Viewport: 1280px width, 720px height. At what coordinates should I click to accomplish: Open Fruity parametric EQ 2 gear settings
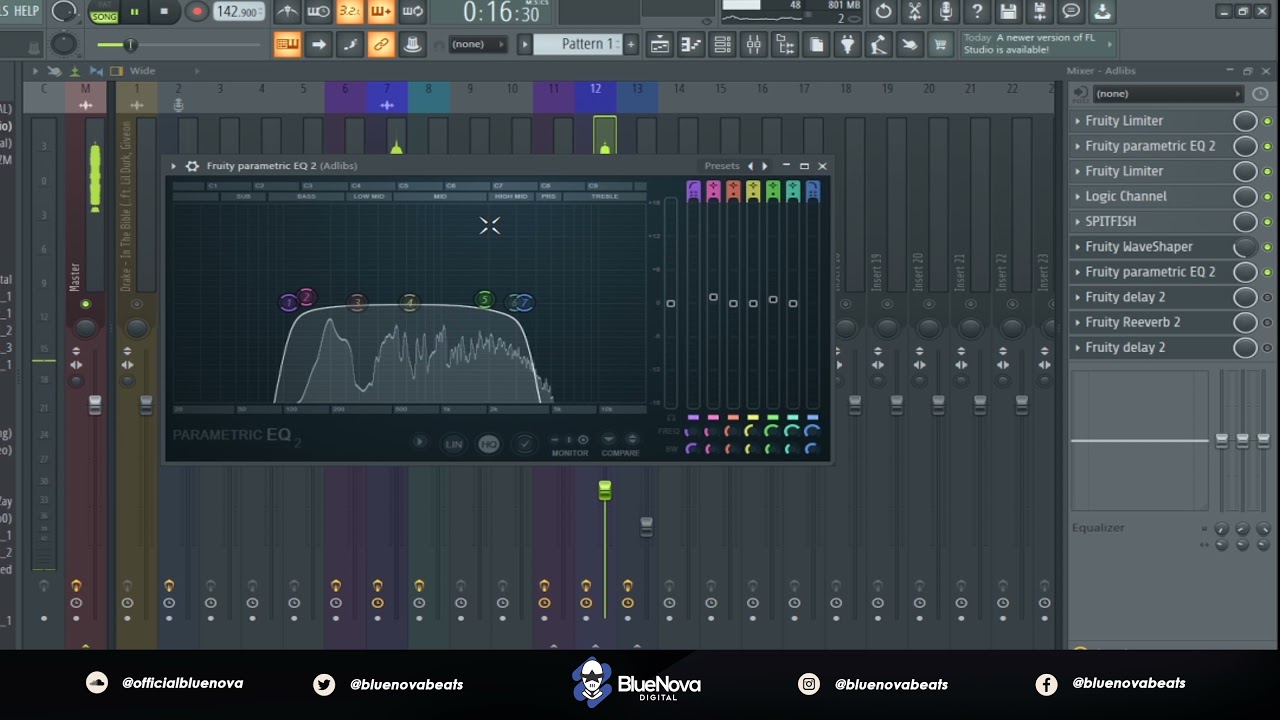(x=192, y=166)
